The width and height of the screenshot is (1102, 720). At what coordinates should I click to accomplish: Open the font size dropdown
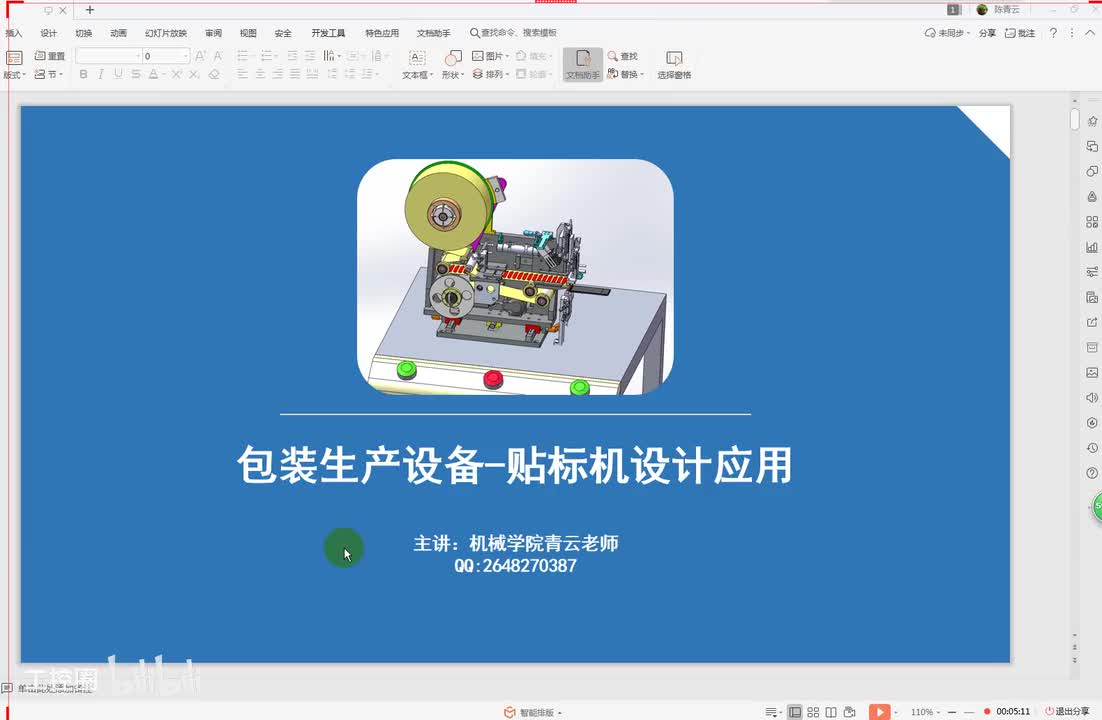click(x=186, y=56)
